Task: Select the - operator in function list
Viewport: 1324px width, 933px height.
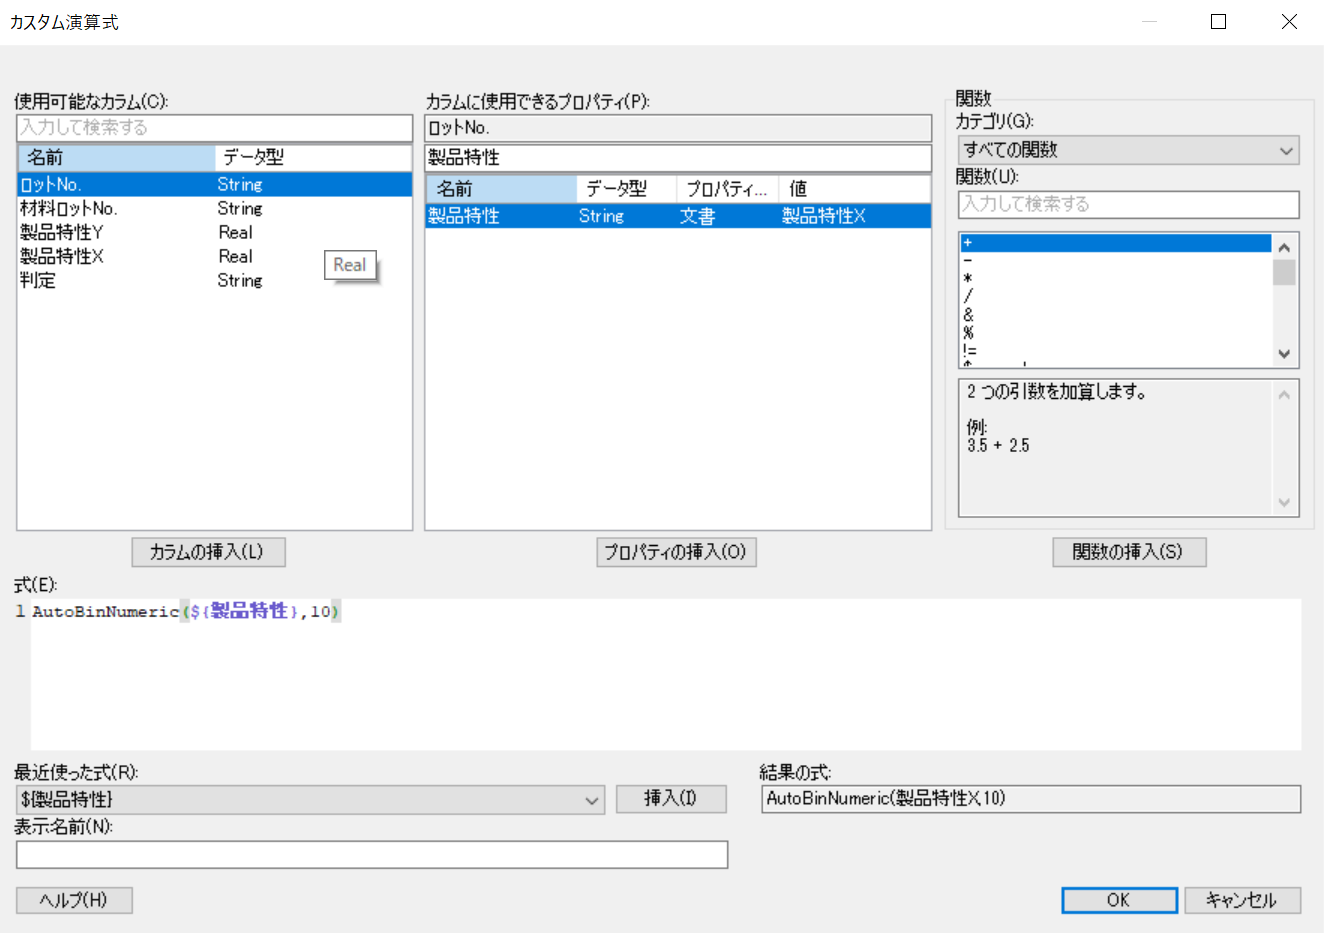Action: tap(1115, 260)
